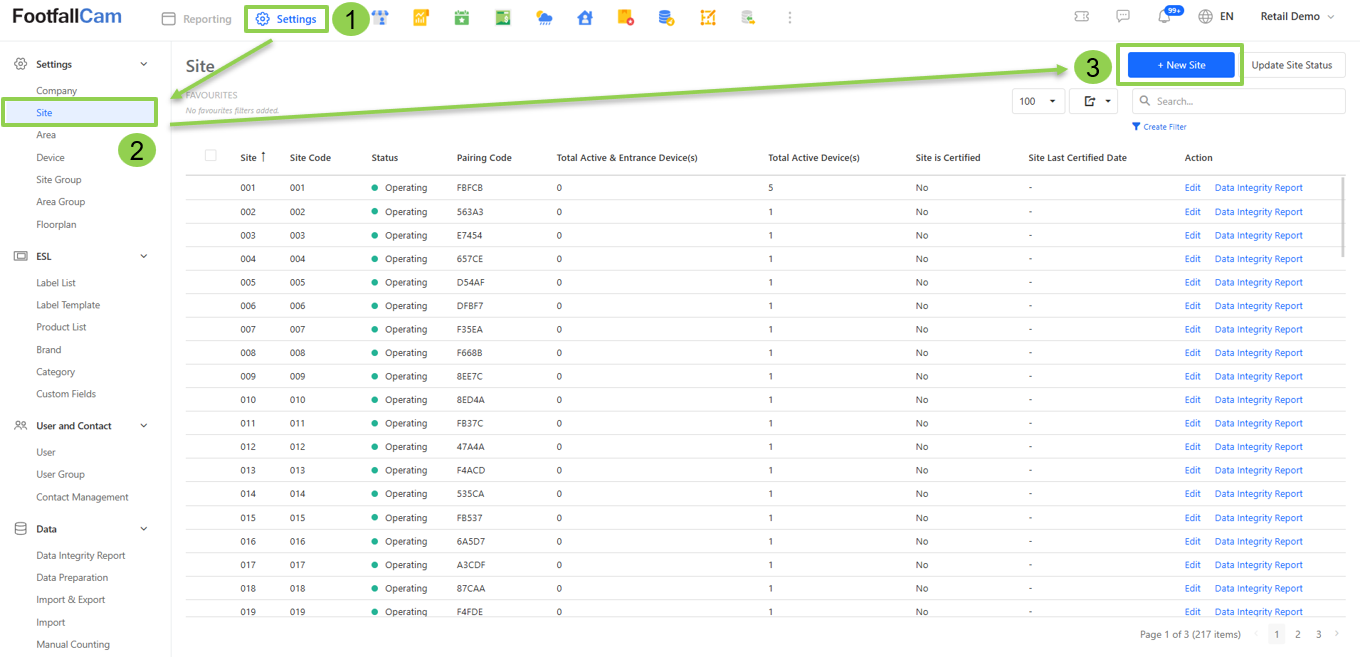Open Device in the sidebar
The width and height of the screenshot is (1360, 657).
pos(50,158)
